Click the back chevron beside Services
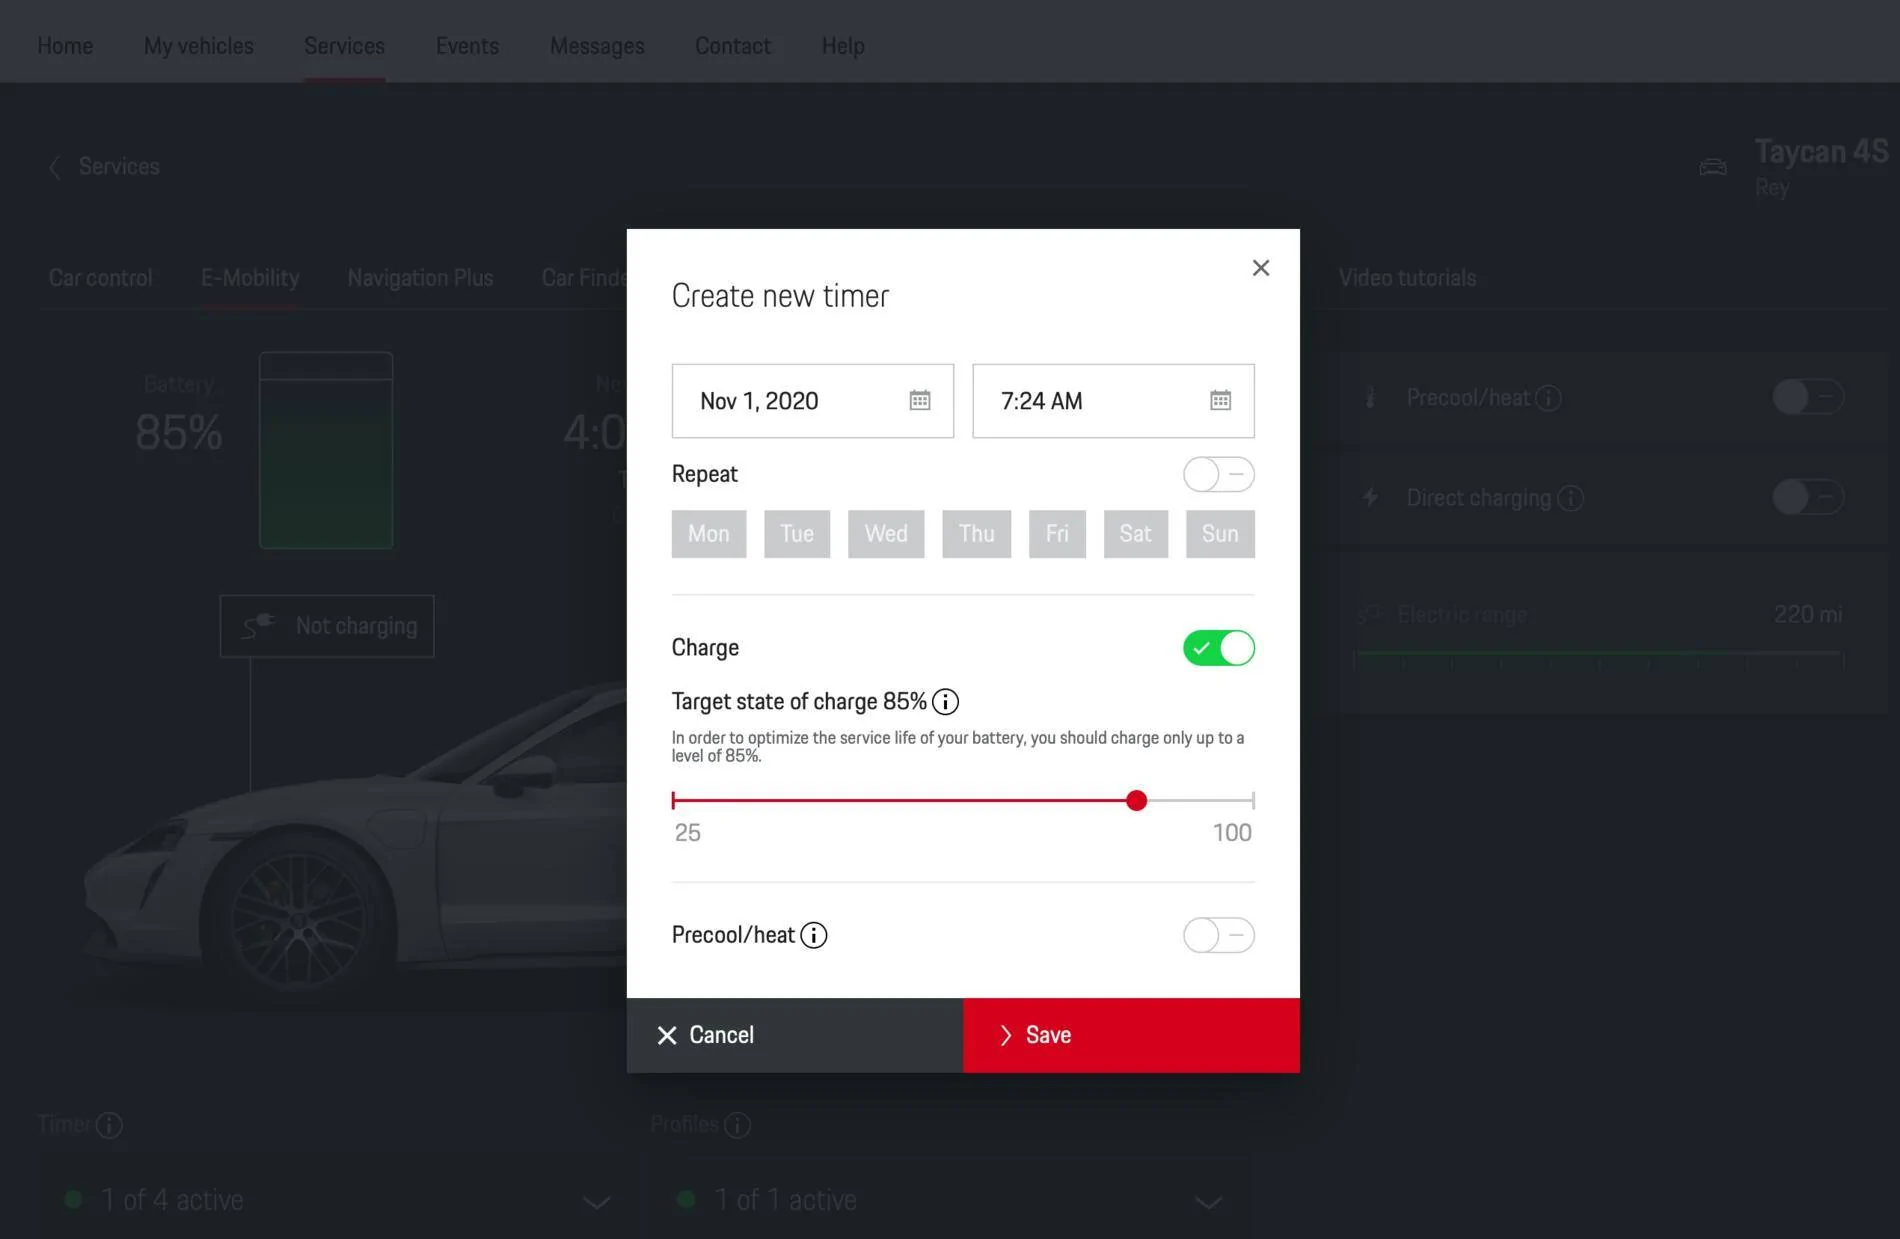 click(x=55, y=167)
